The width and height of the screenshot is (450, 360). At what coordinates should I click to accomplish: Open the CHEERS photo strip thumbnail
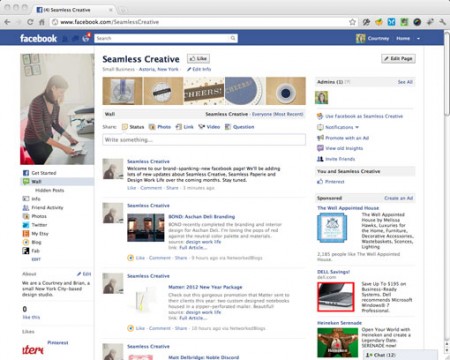point(204,91)
